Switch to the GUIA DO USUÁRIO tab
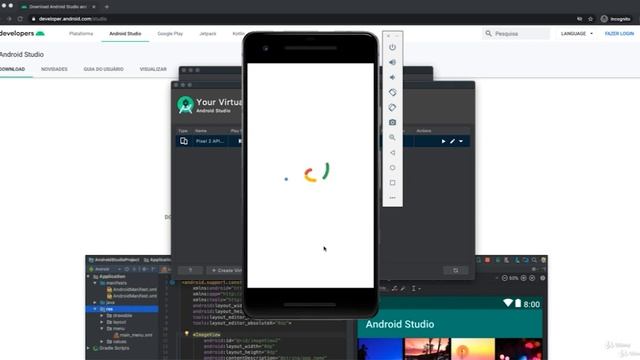 point(104,69)
